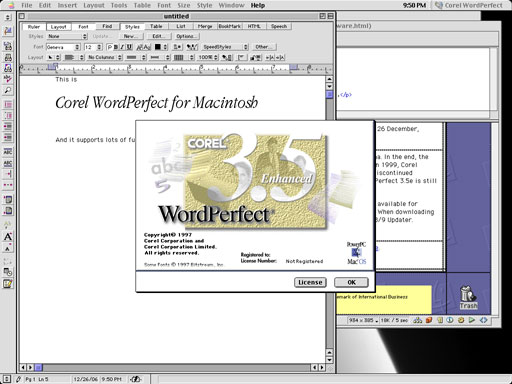Click the document heading 'Corel WordPerfect for Macintosh'
Viewport: 512px width, 384px height.
click(x=156, y=102)
